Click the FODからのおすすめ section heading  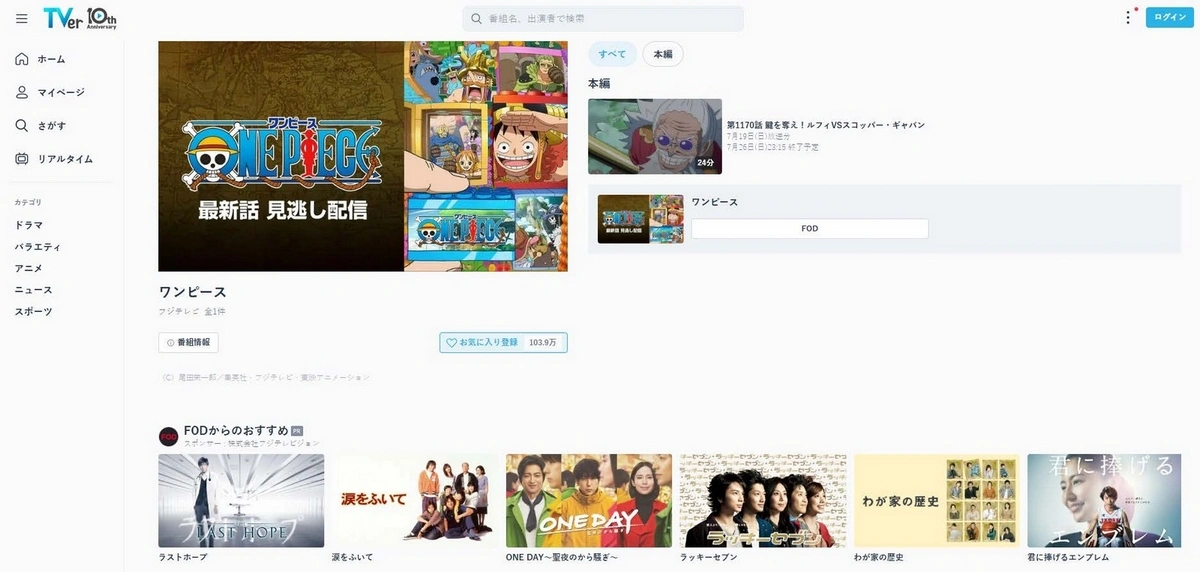point(236,430)
